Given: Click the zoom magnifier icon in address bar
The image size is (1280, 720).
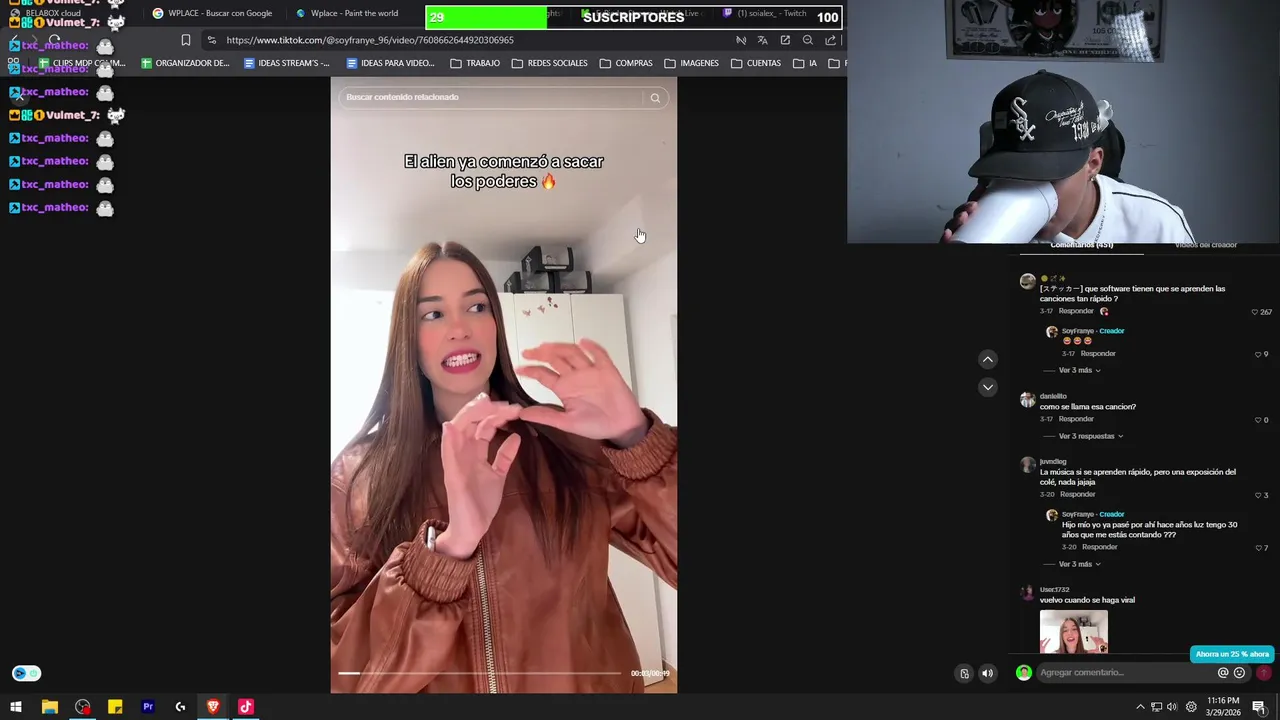Looking at the screenshot, I should point(808,40).
